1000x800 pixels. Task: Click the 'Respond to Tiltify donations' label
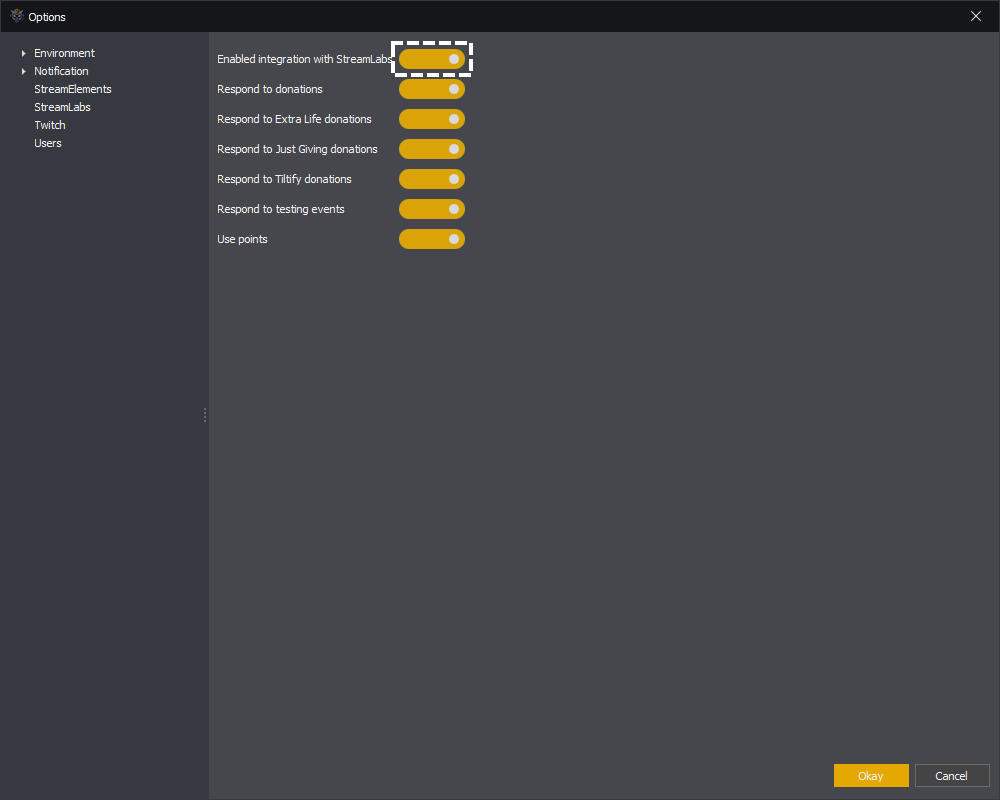point(284,179)
